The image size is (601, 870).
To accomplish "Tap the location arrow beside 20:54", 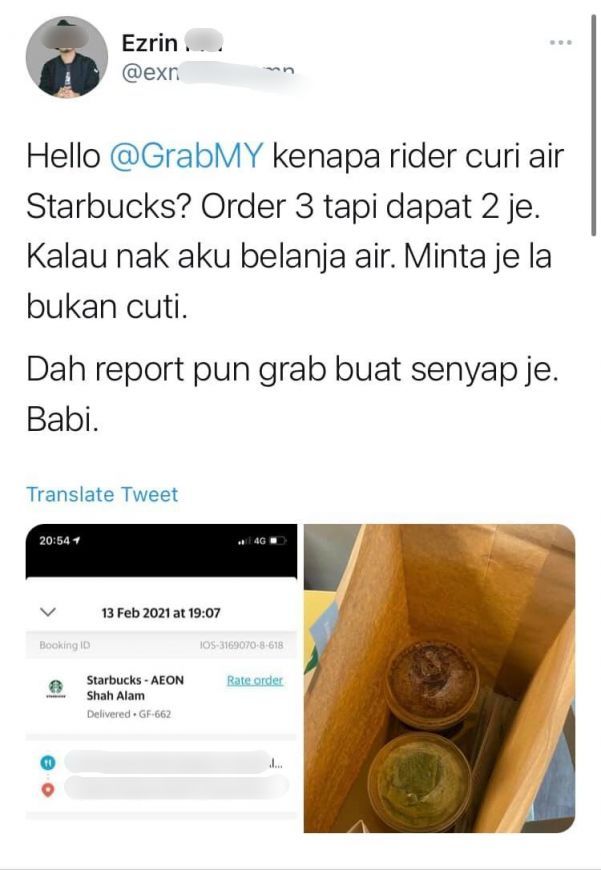I will [76, 540].
